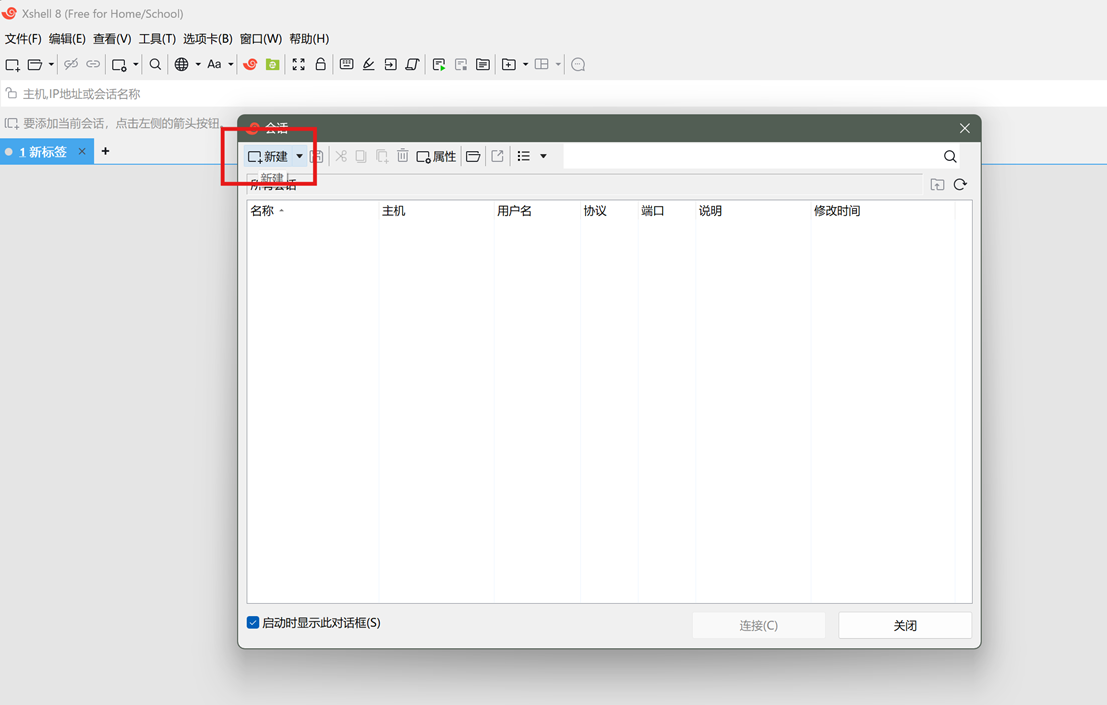The image size is (1107, 705).
Task: Expand the list view dropdown arrow
Action: pos(544,156)
